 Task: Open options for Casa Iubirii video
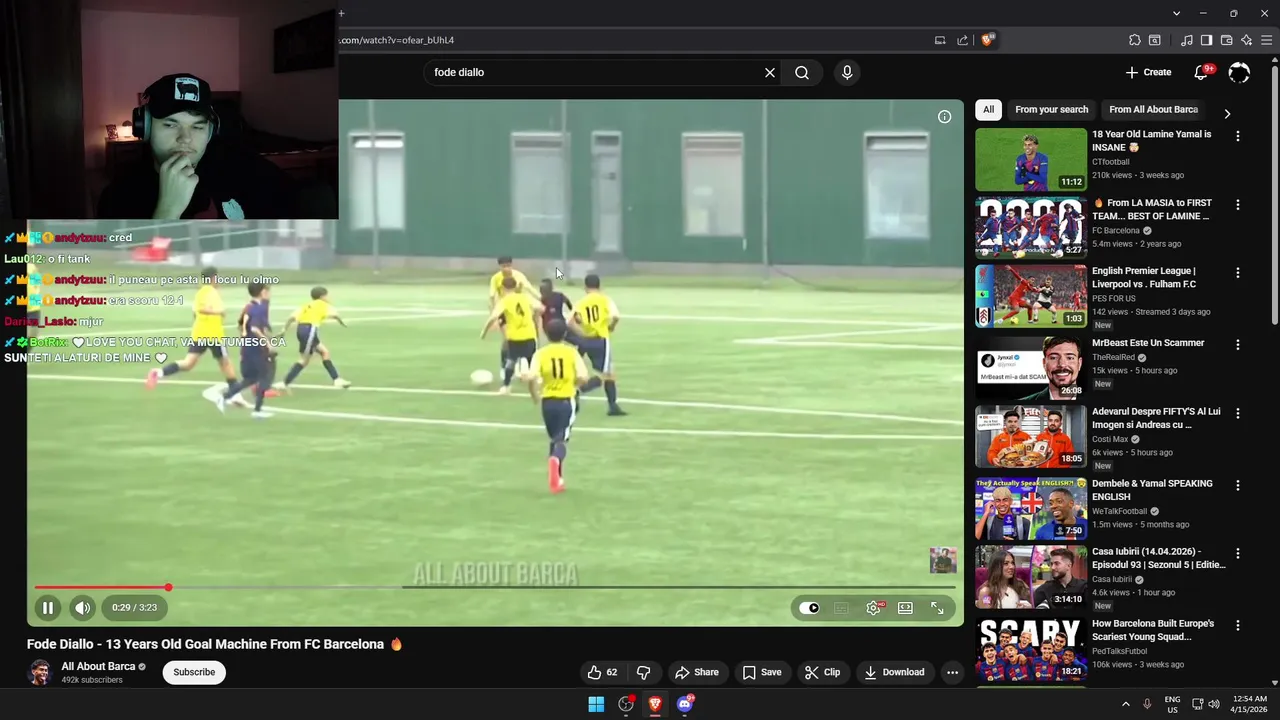pos(1238,553)
